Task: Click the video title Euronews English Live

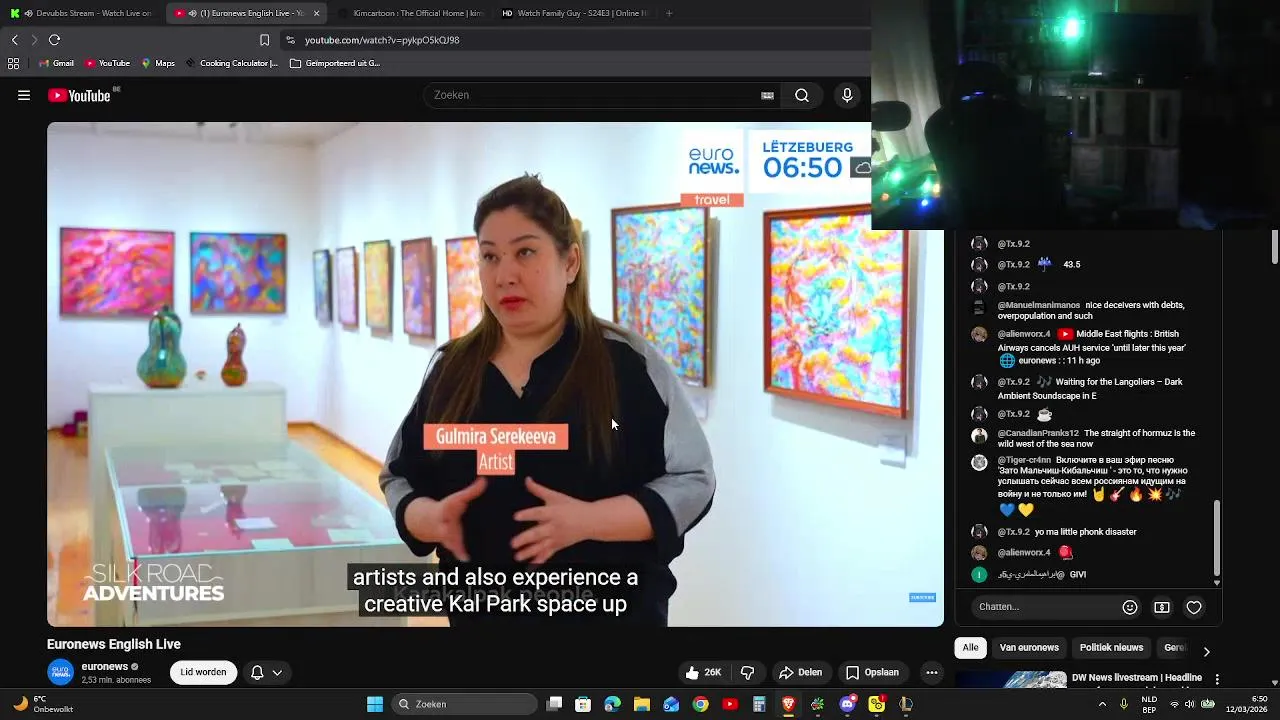Action: [x=114, y=644]
